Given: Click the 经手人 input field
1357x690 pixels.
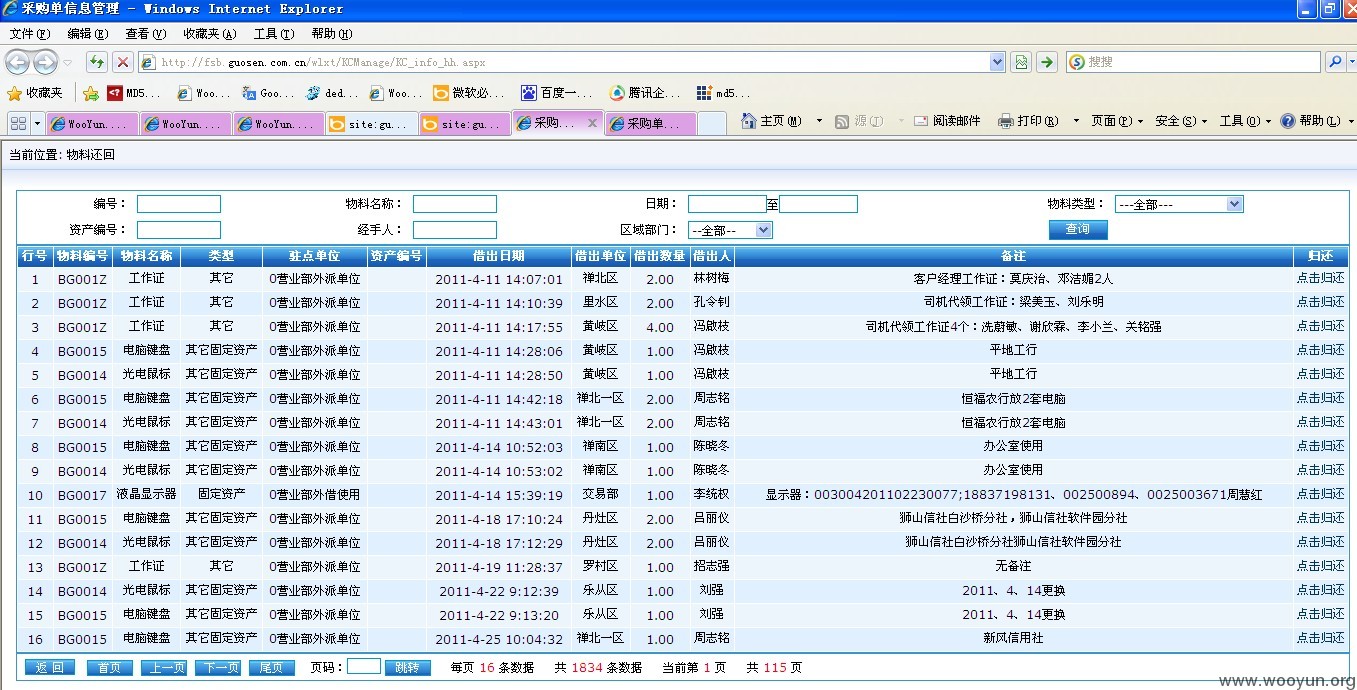Looking at the screenshot, I should [x=455, y=230].
